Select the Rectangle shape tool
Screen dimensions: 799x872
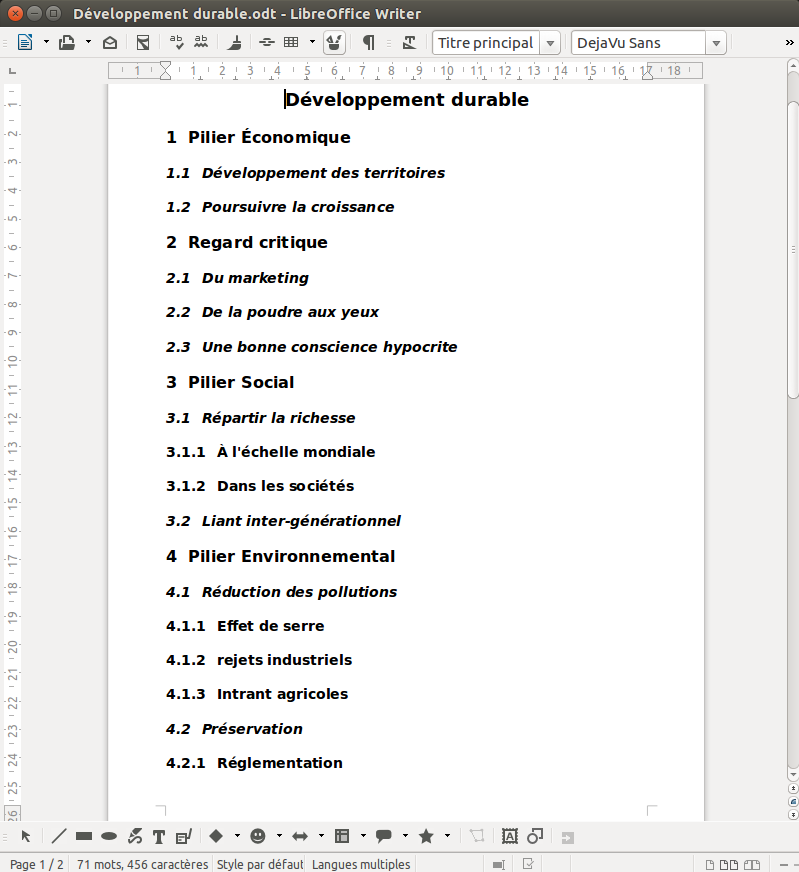84,836
